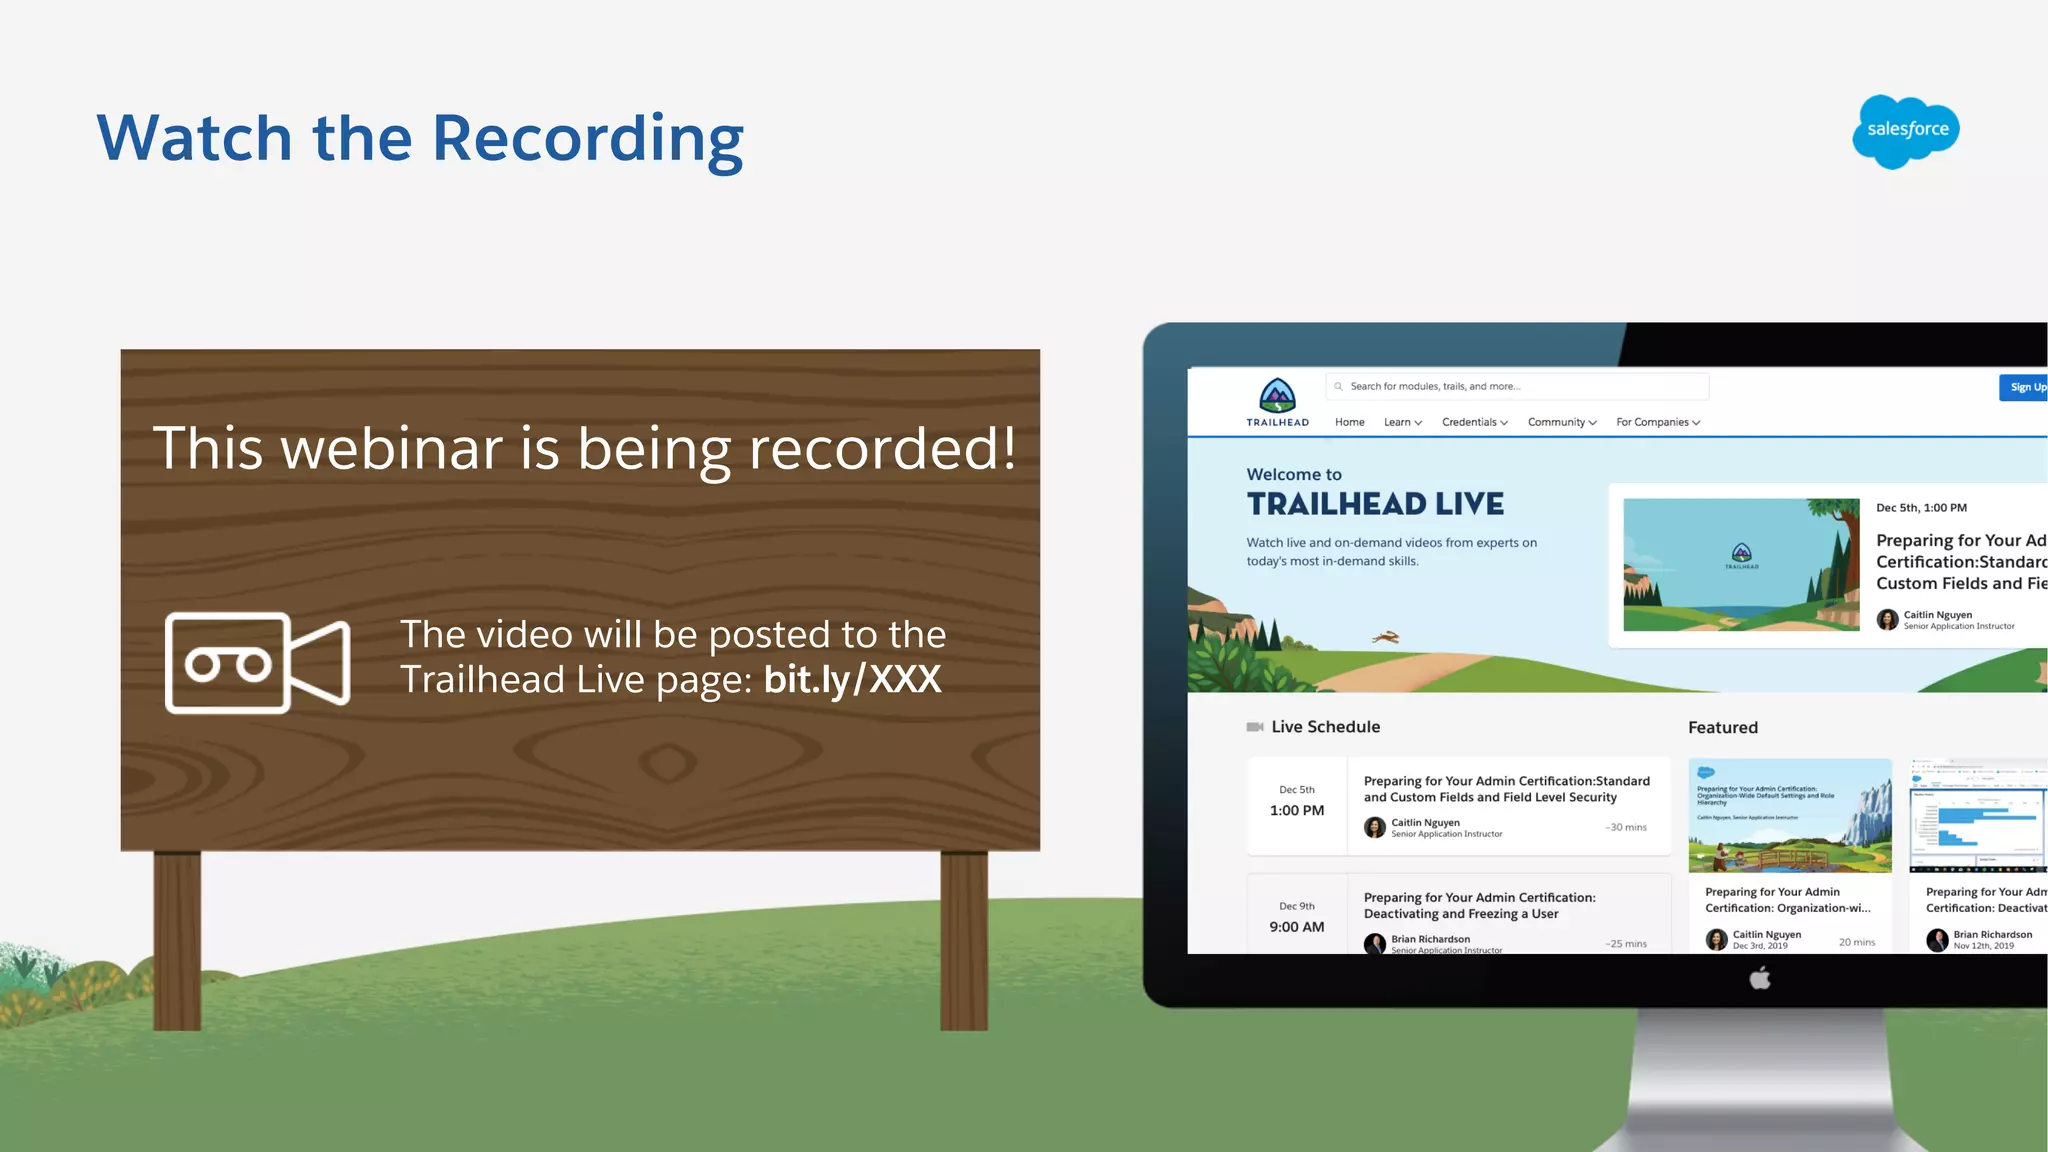Click the video camera recording icon on the sign

click(258, 662)
